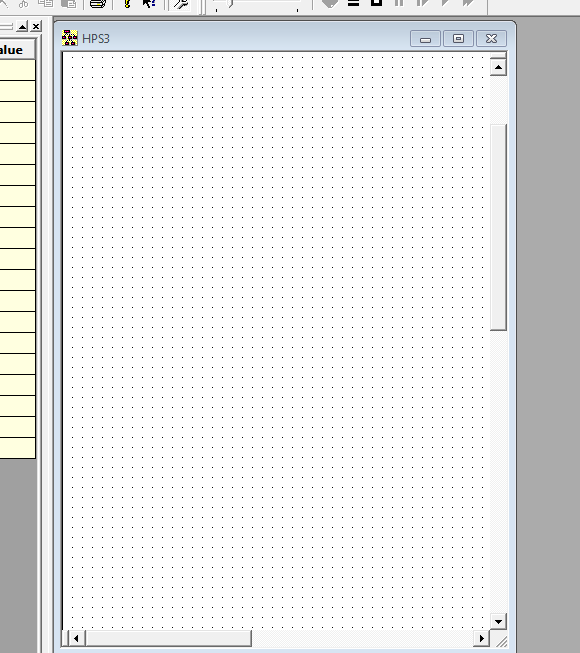Click the fast-forward simulation icon
Screen dimensions: 580x653
click(x=469, y=2)
